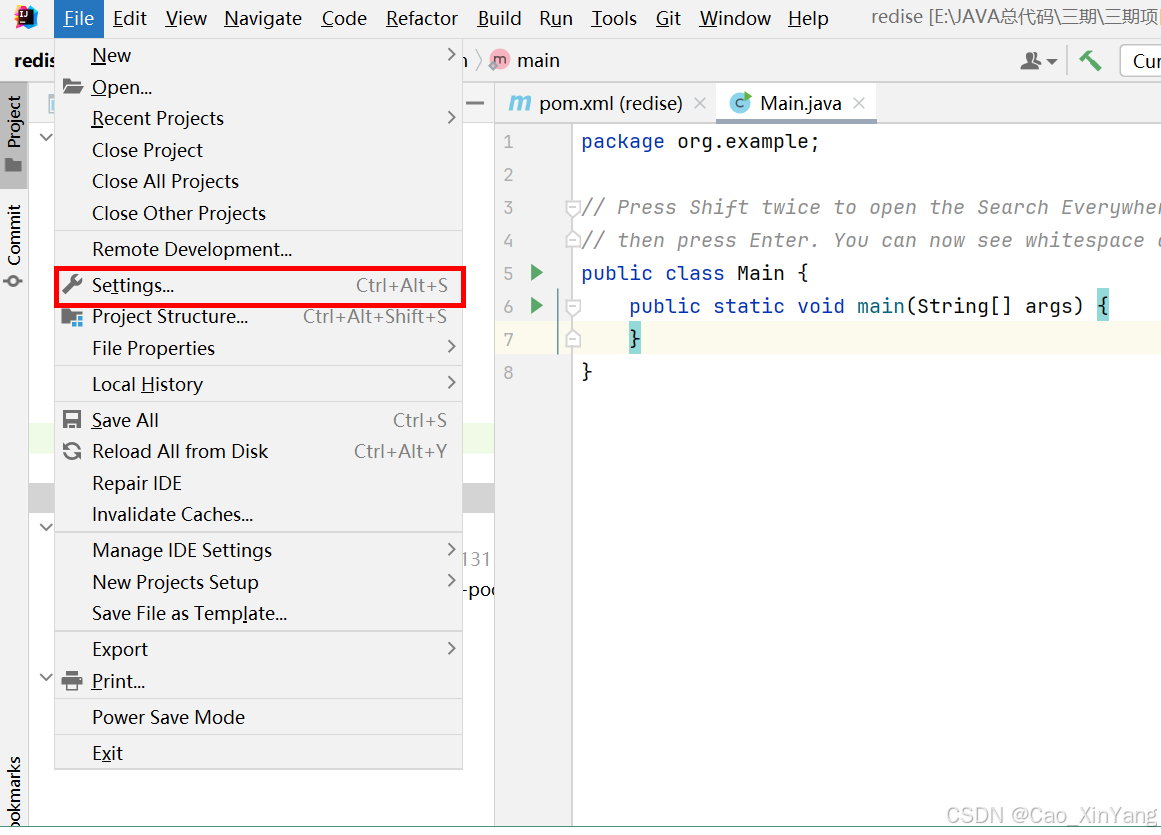The image size is (1161, 835).
Task: Click the run gutter arrow on line 6
Action: (x=537, y=305)
